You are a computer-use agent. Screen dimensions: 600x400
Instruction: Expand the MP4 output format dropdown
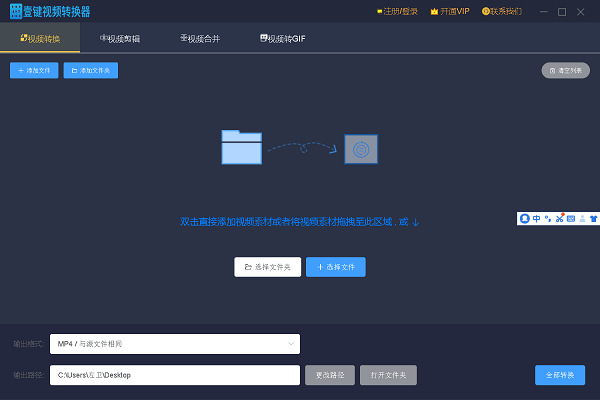(x=175, y=344)
